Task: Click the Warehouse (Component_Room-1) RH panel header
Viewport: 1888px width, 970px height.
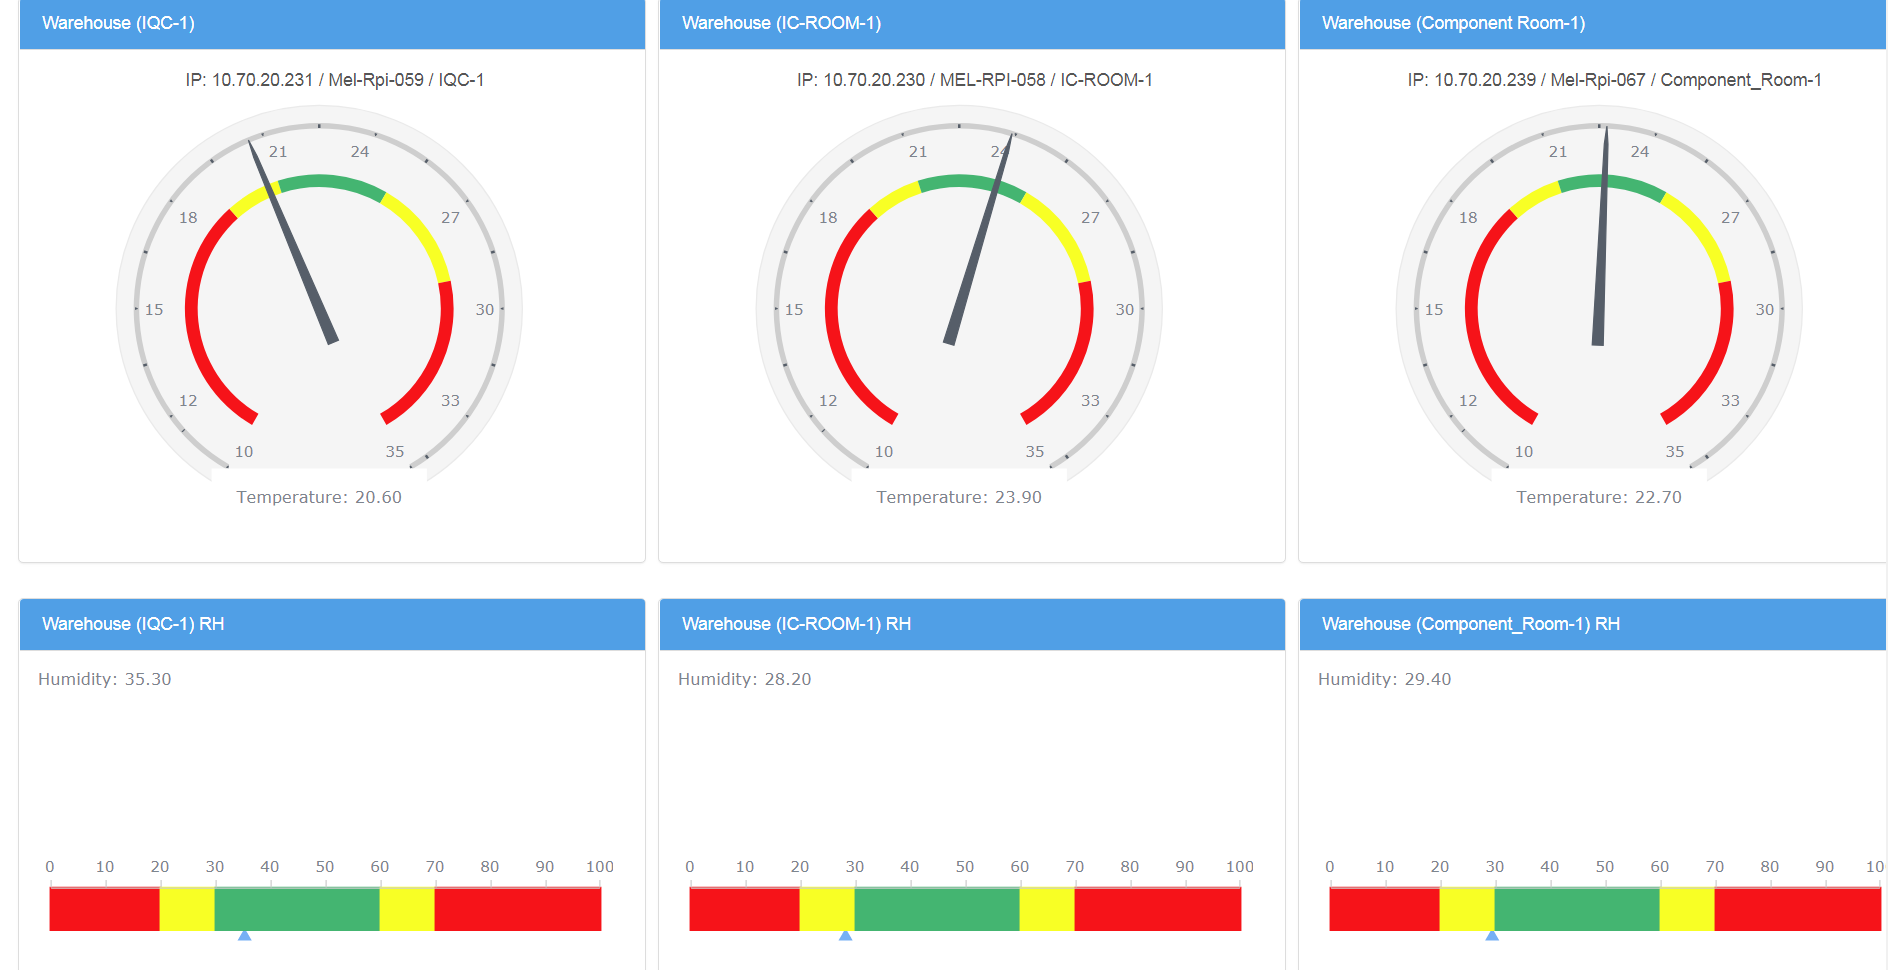Action: point(1593,624)
